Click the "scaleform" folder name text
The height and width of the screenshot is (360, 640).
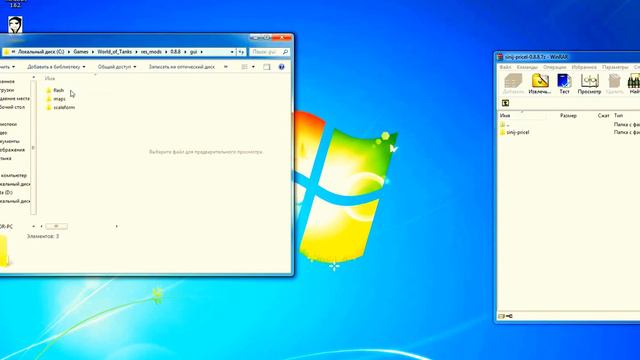[64, 107]
